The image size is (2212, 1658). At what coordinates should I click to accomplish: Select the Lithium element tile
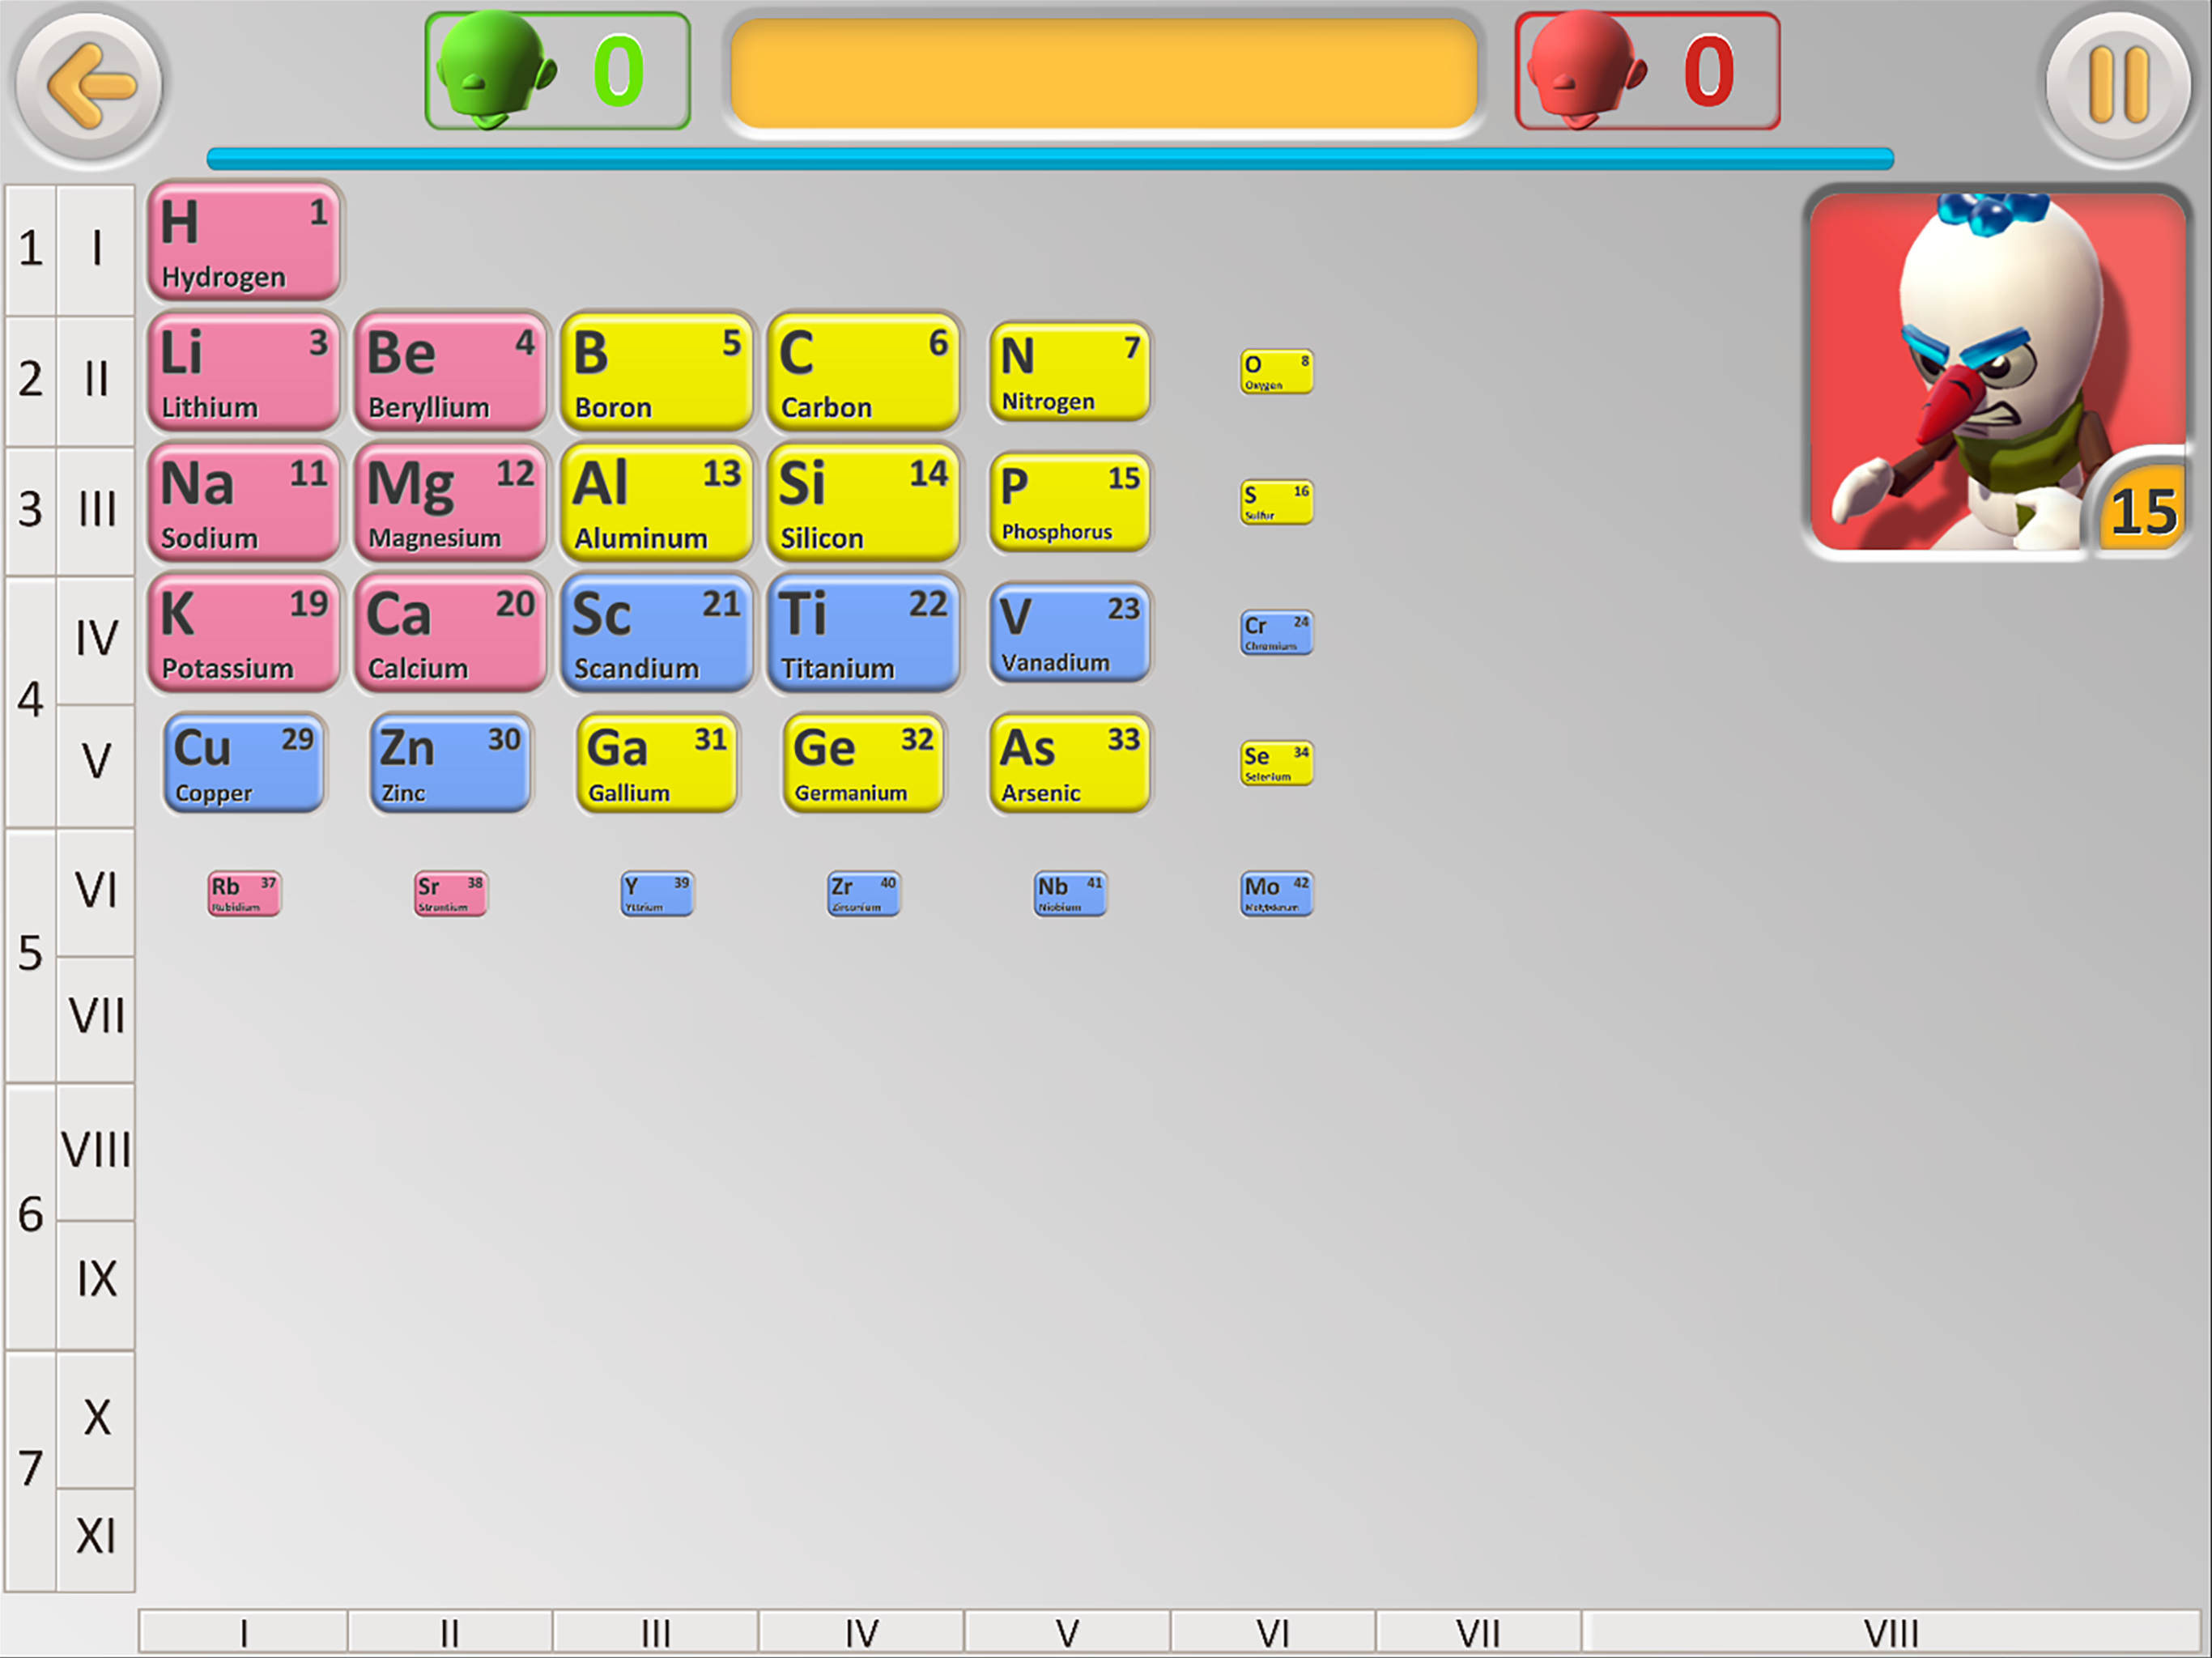245,372
